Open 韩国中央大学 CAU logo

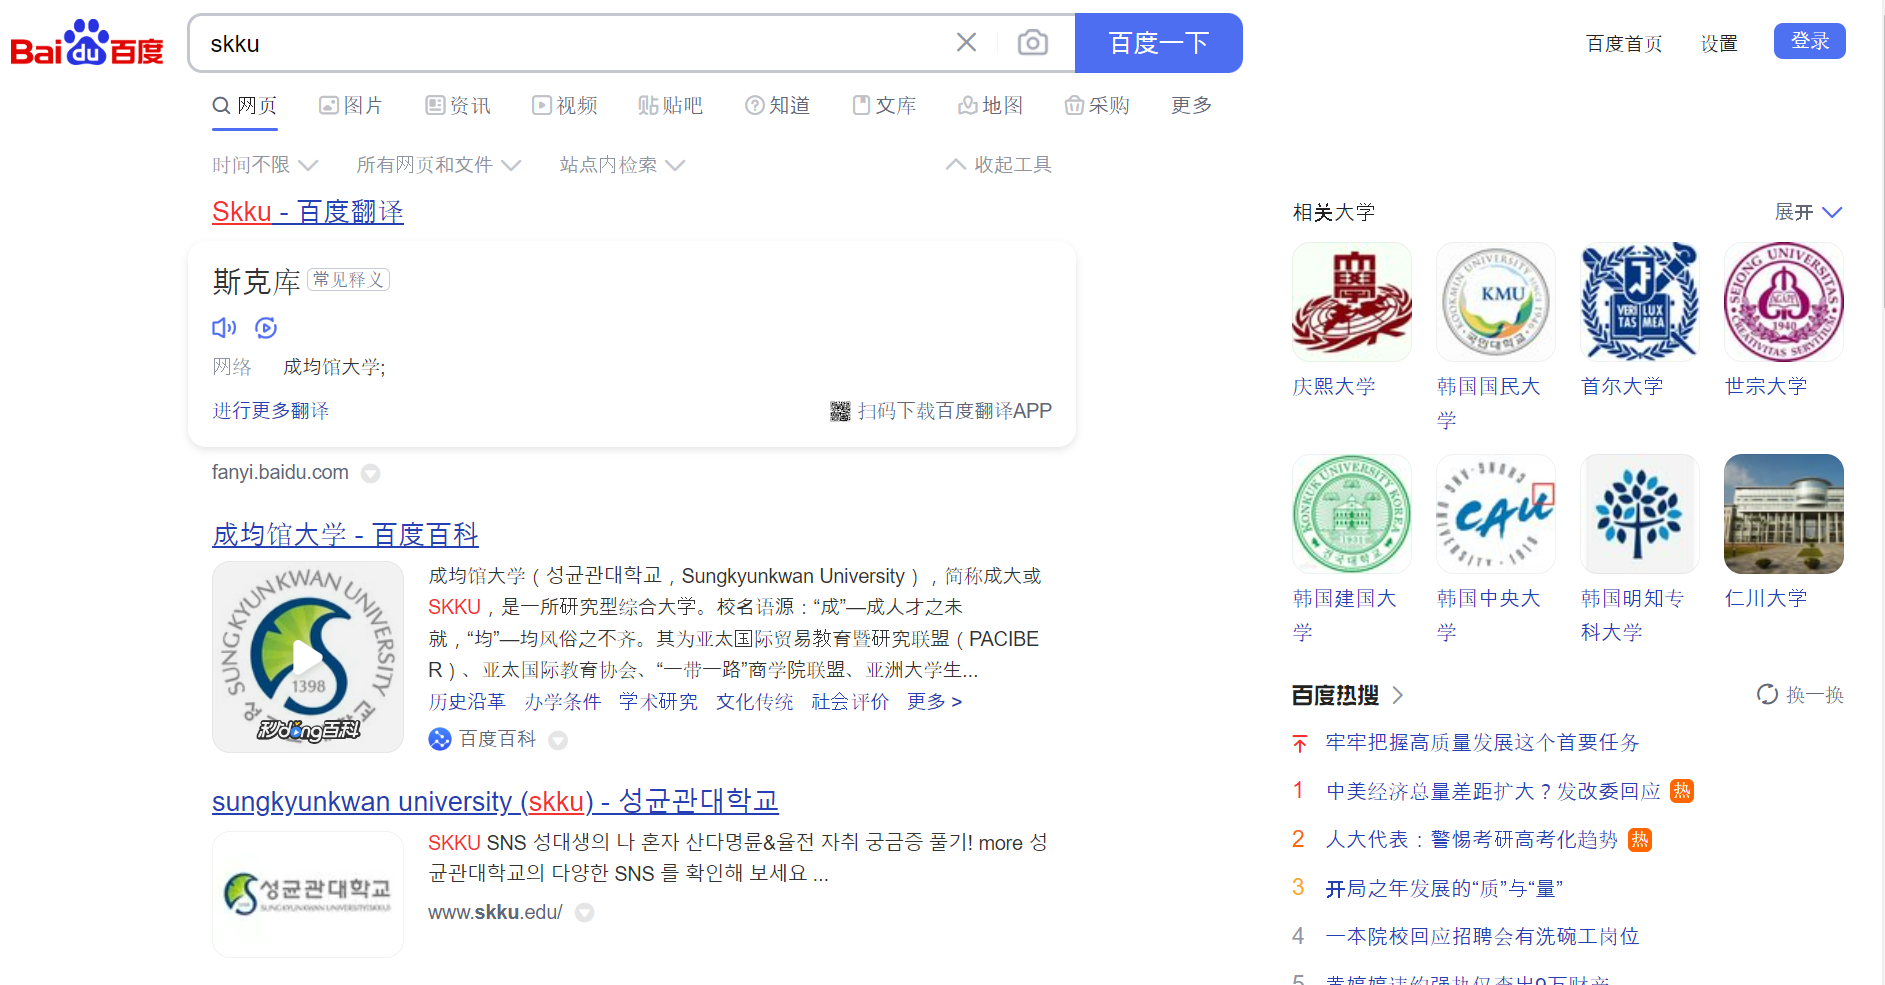pos(1496,514)
